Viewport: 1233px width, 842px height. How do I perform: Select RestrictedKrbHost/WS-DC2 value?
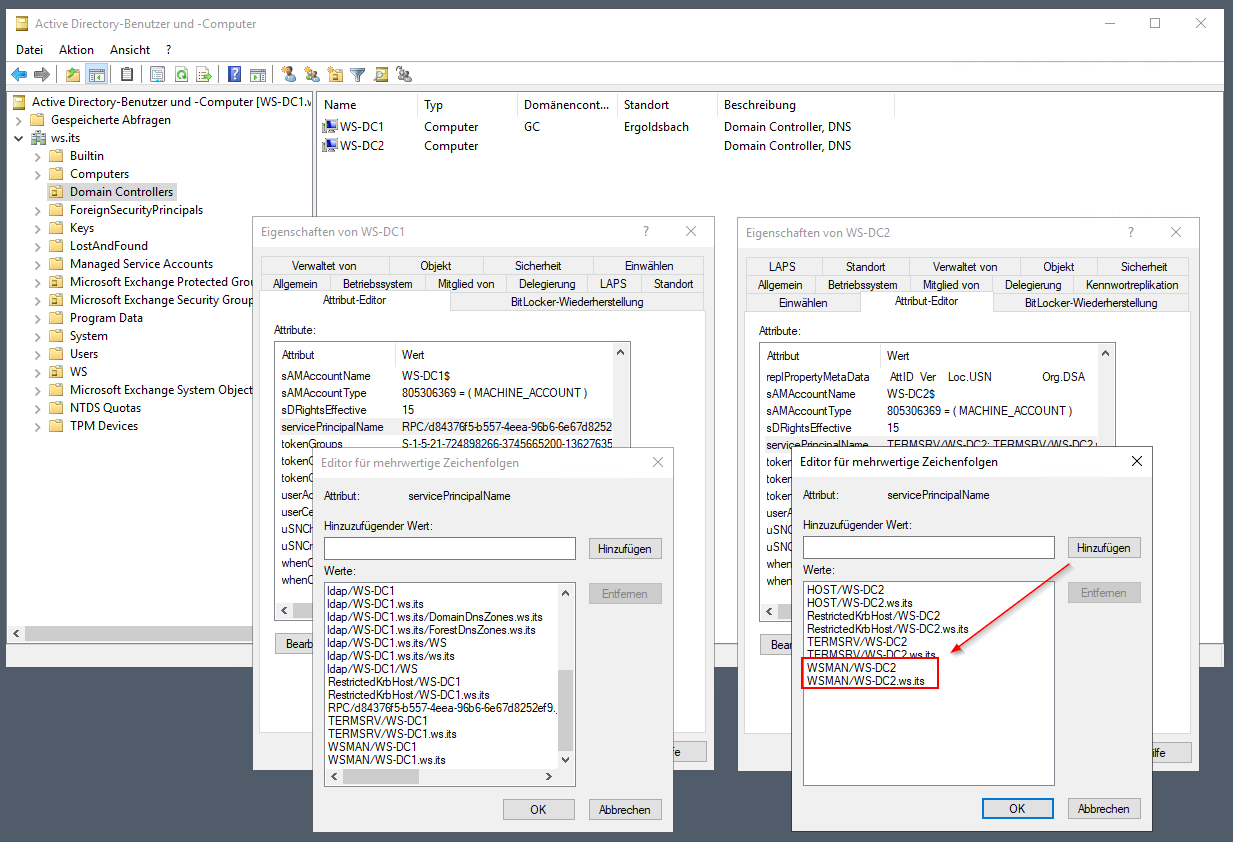tap(873, 616)
